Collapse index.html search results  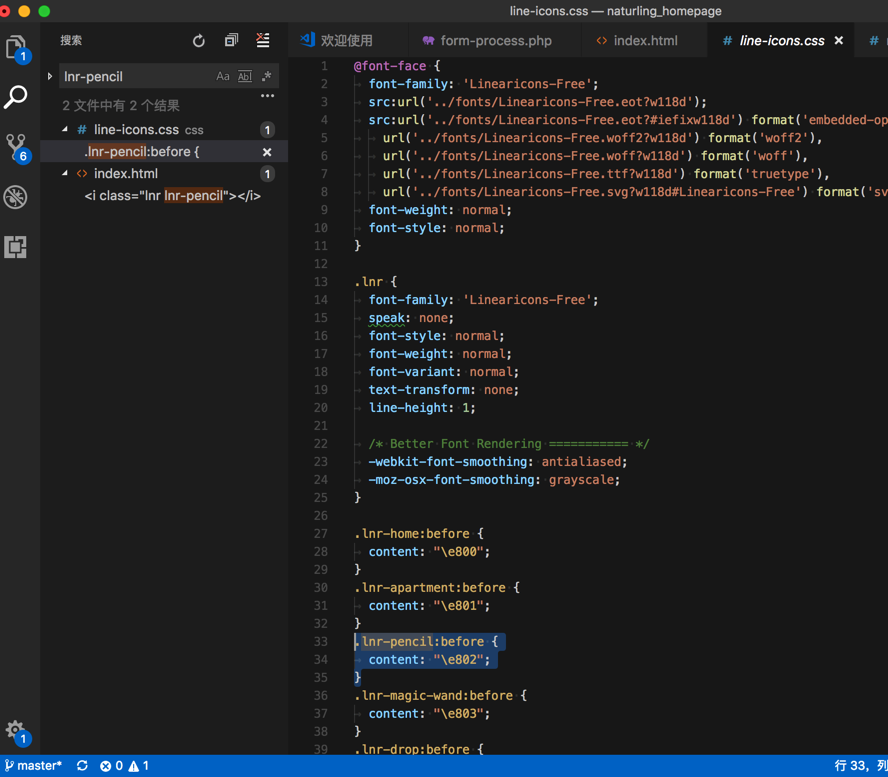tap(66, 174)
